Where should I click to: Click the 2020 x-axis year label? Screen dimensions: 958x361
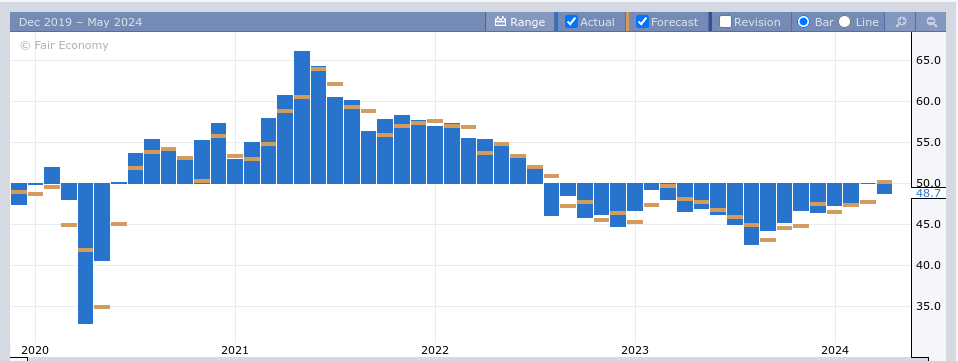tap(35, 350)
